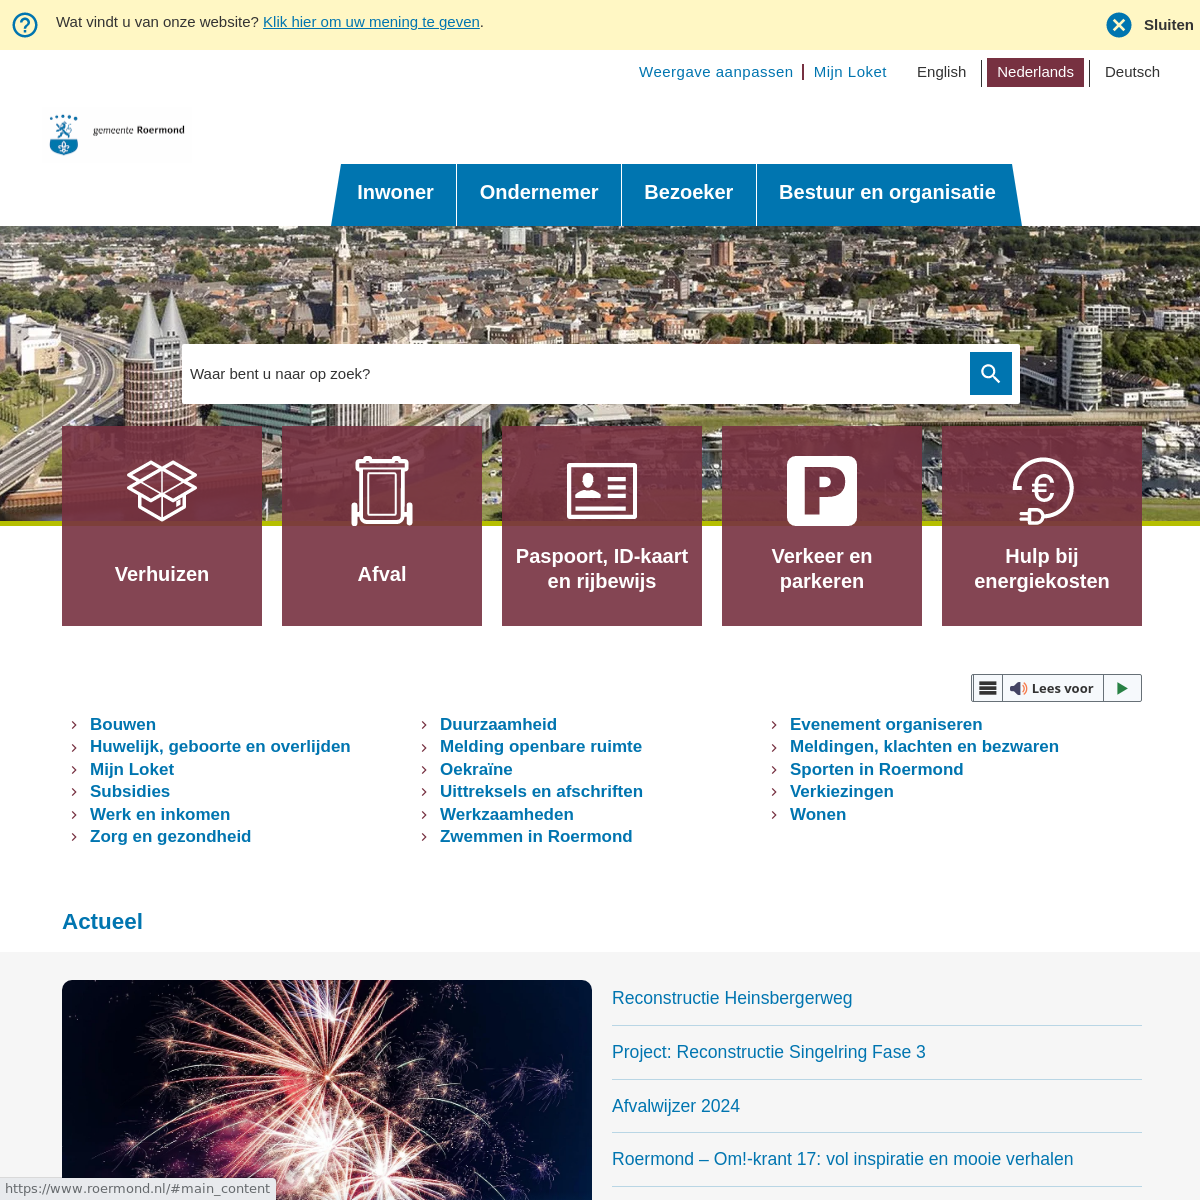1200x1200 pixels.
Task: Open the Inwoner navigation tab
Action: click(395, 193)
